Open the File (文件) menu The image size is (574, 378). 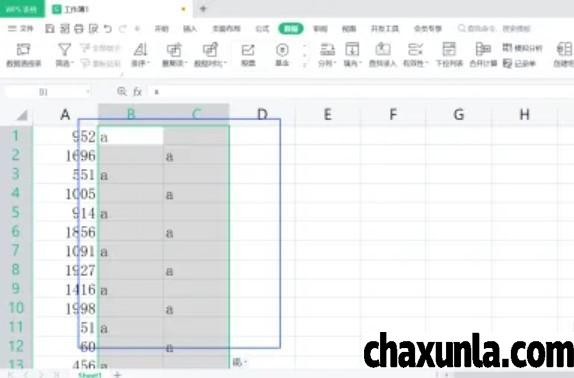point(20,29)
